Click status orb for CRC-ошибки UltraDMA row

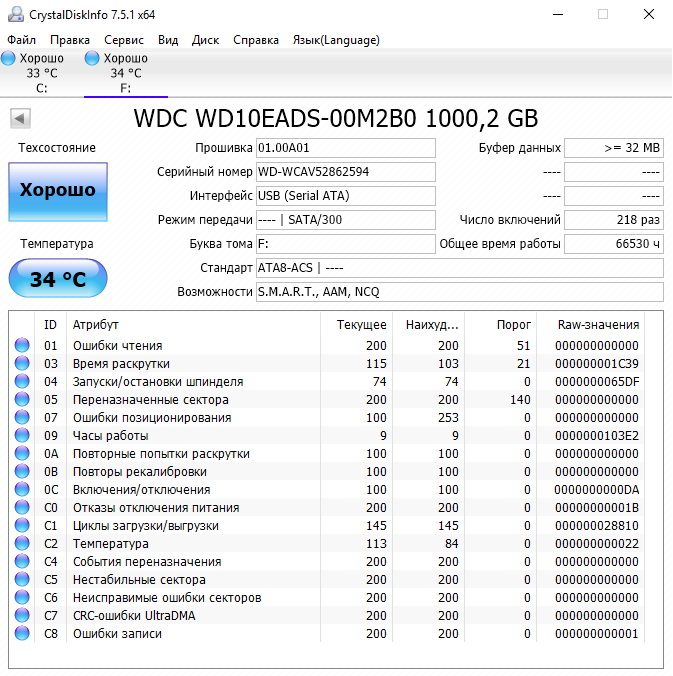coord(23,616)
